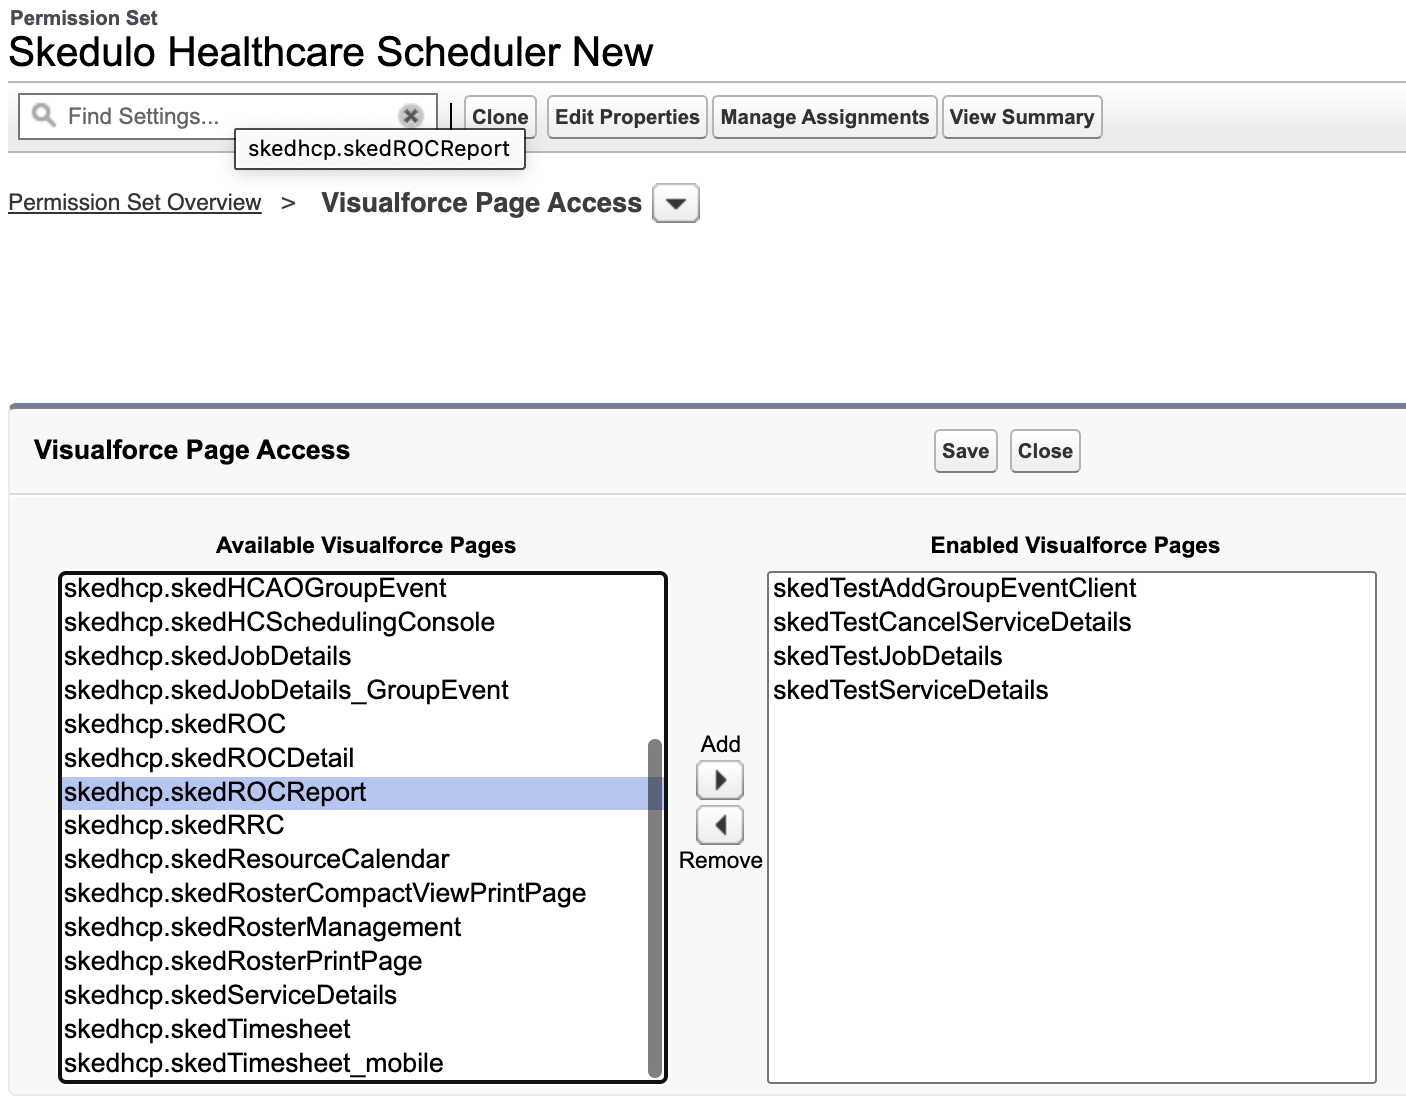The width and height of the screenshot is (1406, 1114).
Task: Select skedhcp.skedROC list item
Action: (354, 724)
